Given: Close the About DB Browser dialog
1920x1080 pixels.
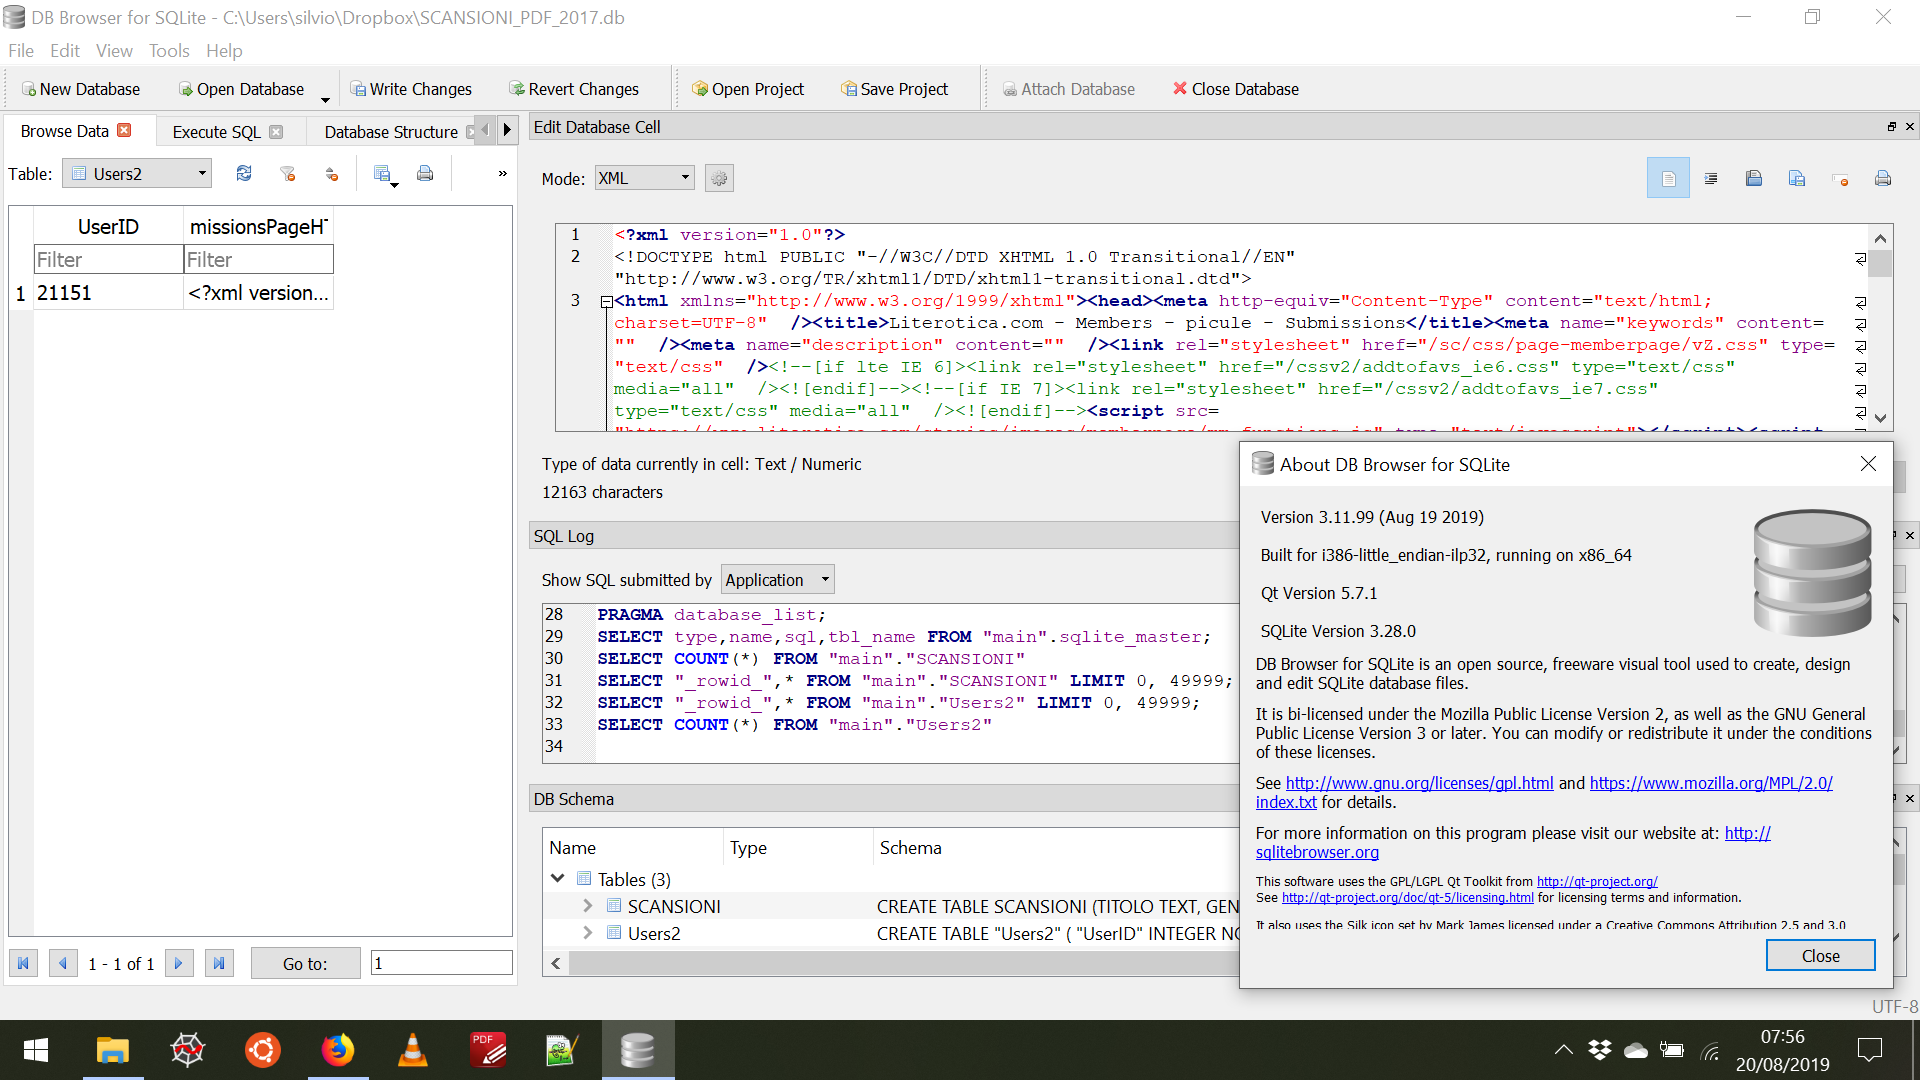Looking at the screenshot, I should [x=1819, y=955].
